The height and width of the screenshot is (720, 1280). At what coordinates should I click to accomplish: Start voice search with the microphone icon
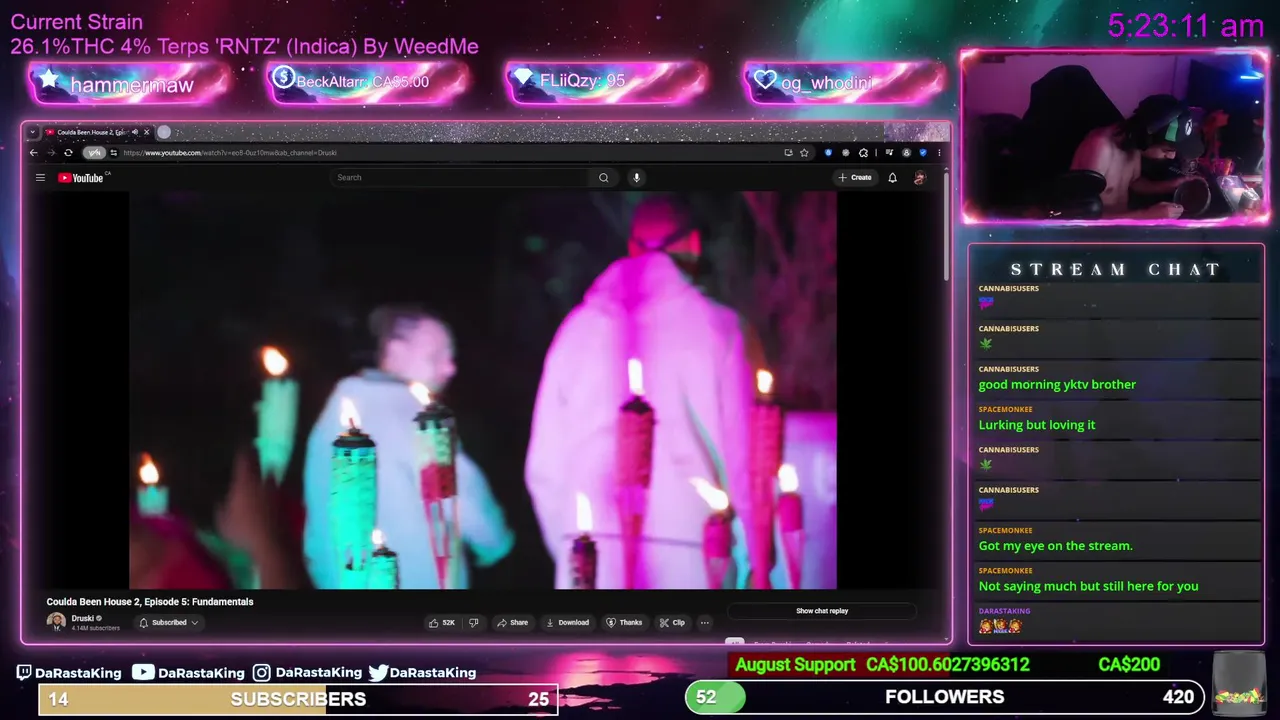(x=636, y=178)
